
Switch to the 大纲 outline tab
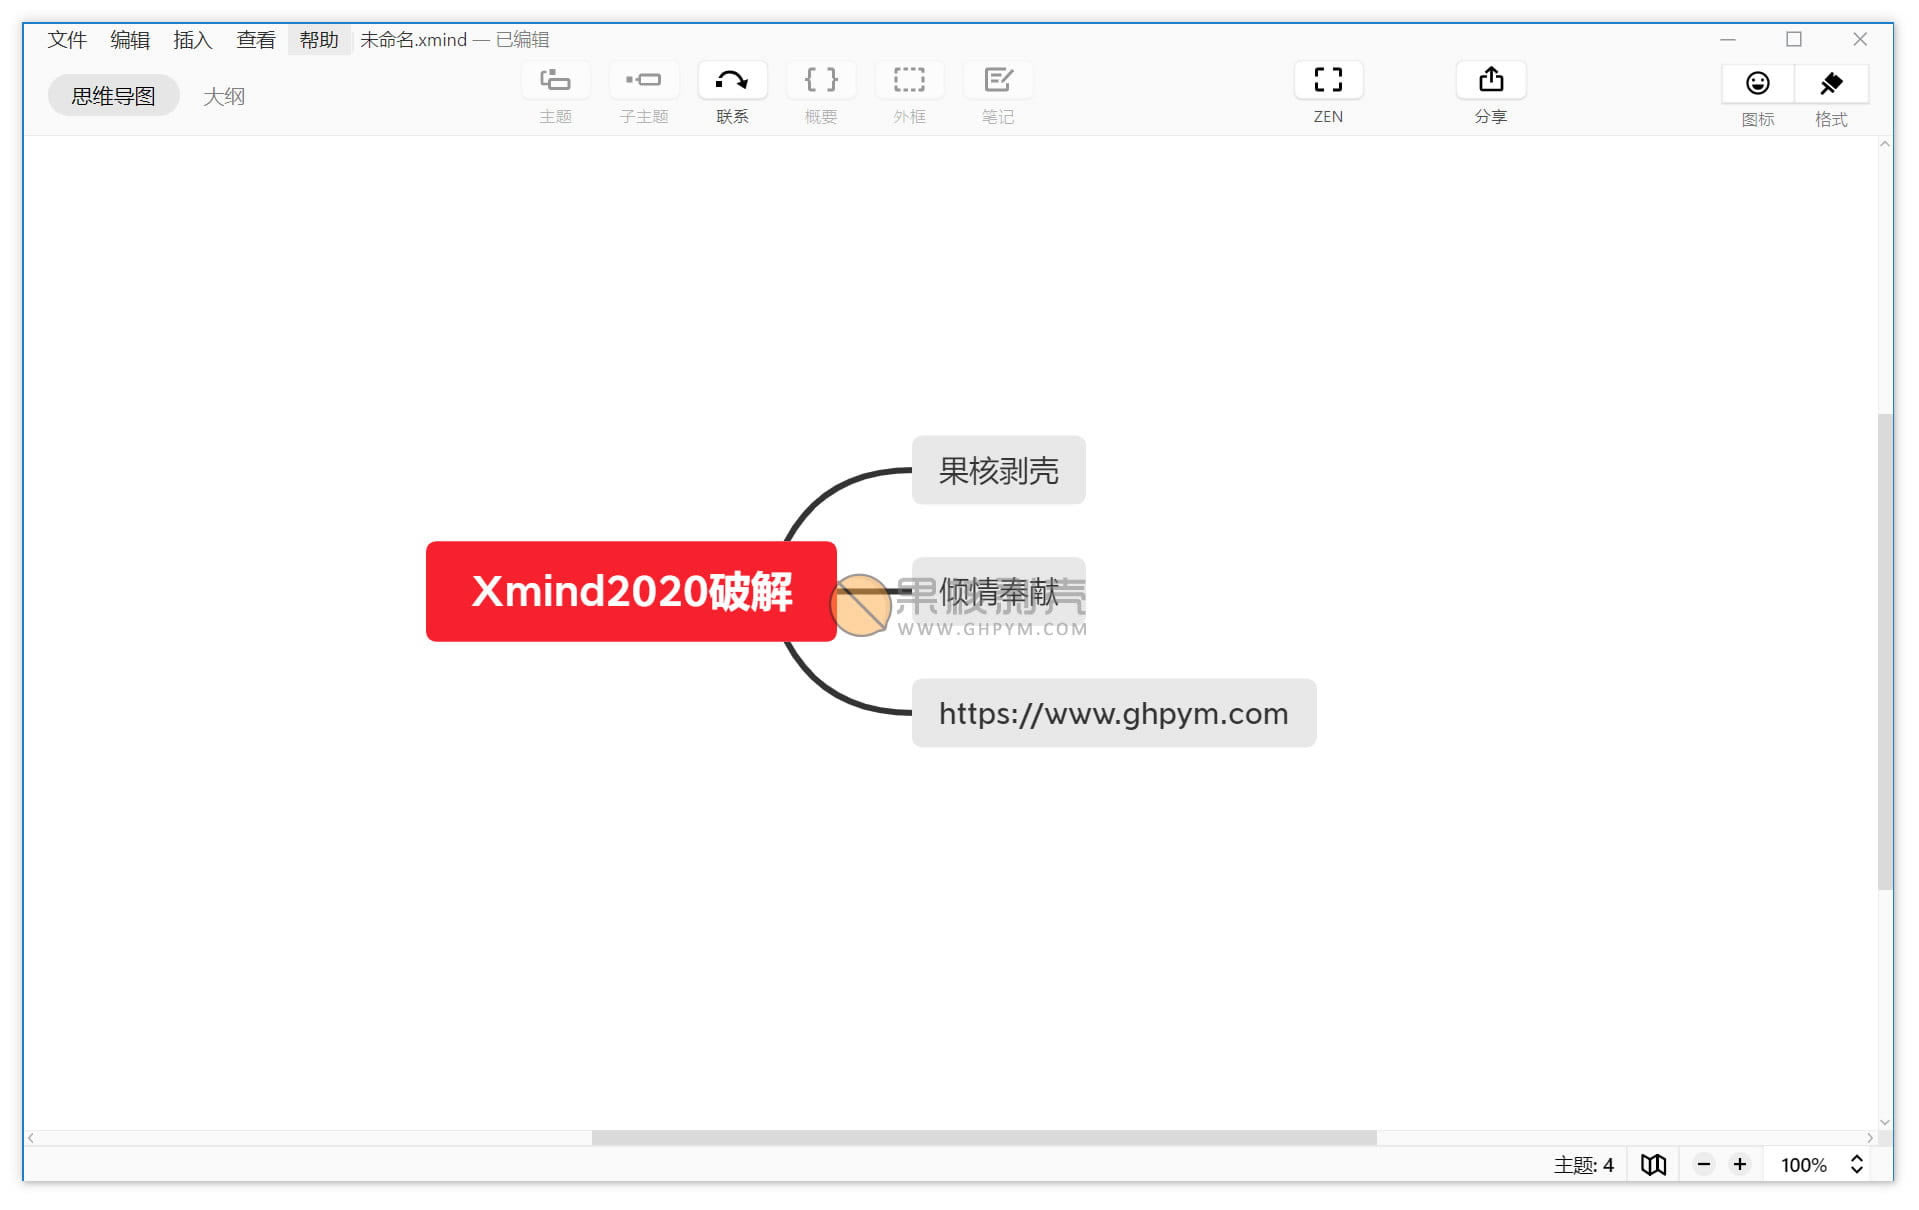click(224, 96)
